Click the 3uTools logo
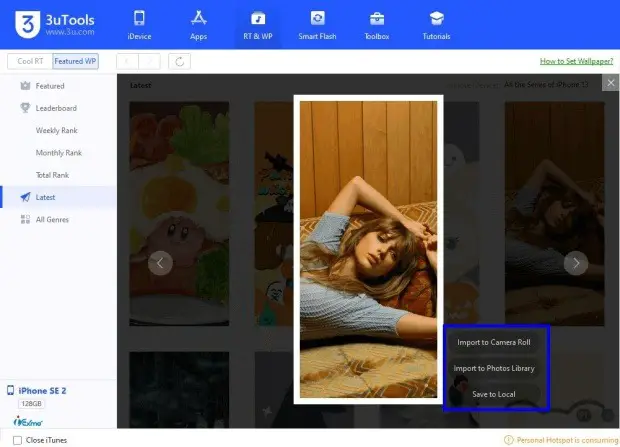 click(x=55, y=25)
